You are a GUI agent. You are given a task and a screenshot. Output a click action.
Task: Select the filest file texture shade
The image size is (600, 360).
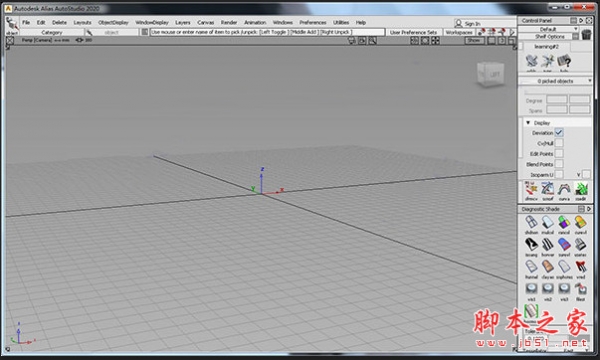click(580, 289)
